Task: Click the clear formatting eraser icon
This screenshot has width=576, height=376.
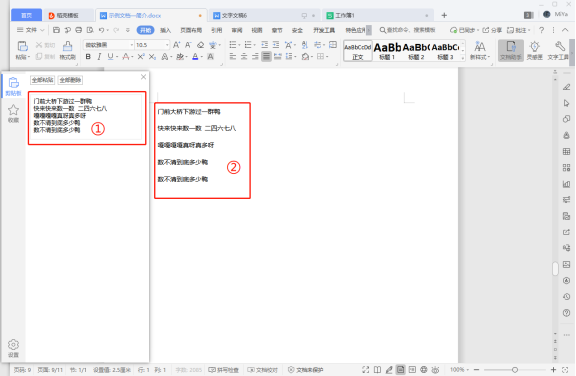Action: pyautogui.click(x=201, y=45)
